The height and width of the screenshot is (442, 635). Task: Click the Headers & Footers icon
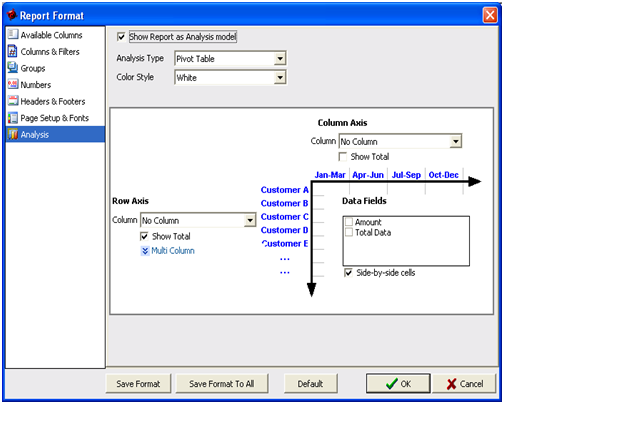[x=12, y=101]
